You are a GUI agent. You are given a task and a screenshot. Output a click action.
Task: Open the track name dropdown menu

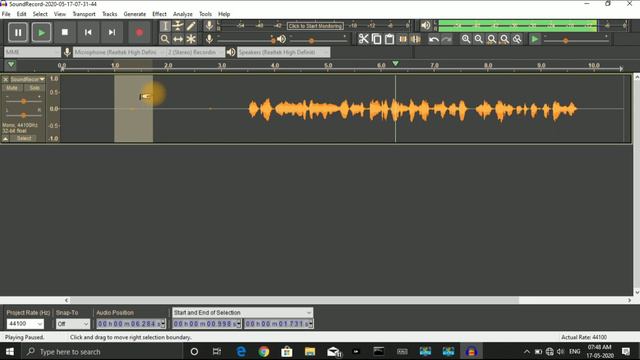[x=27, y=79]
